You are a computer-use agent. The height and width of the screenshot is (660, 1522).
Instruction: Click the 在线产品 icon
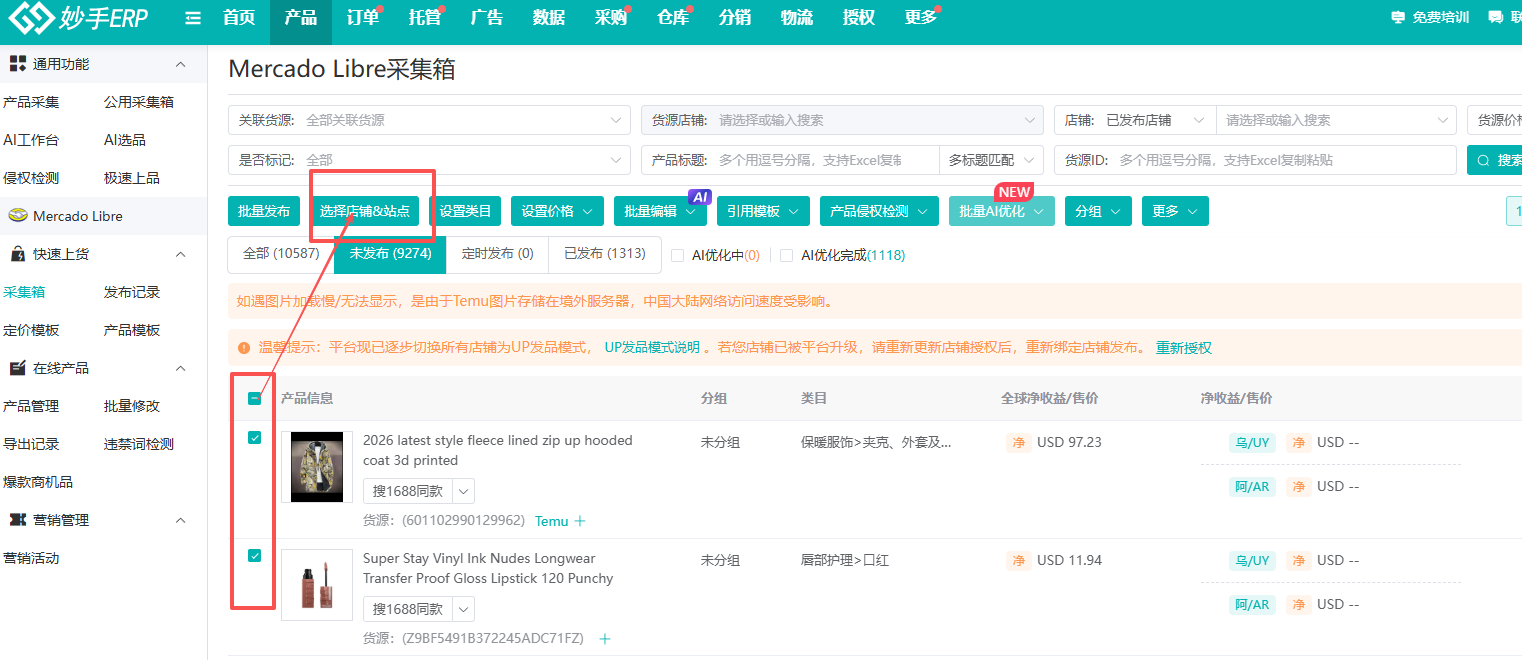tap(17, 368)
